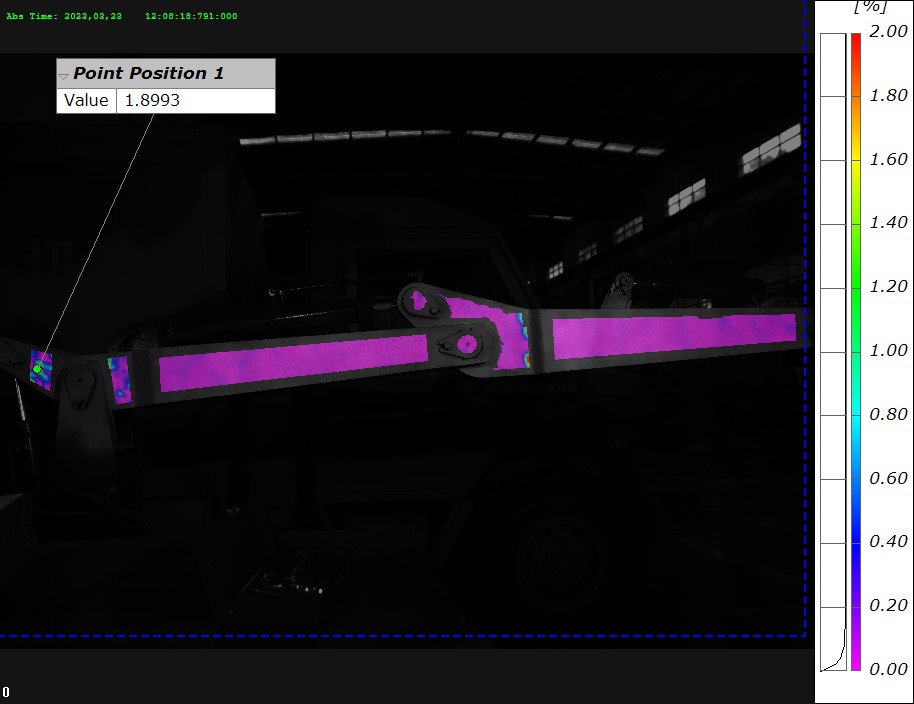
Task: Click the magenta bottom of the color bar
Action: pyautogui.click(x=855, y=662)
